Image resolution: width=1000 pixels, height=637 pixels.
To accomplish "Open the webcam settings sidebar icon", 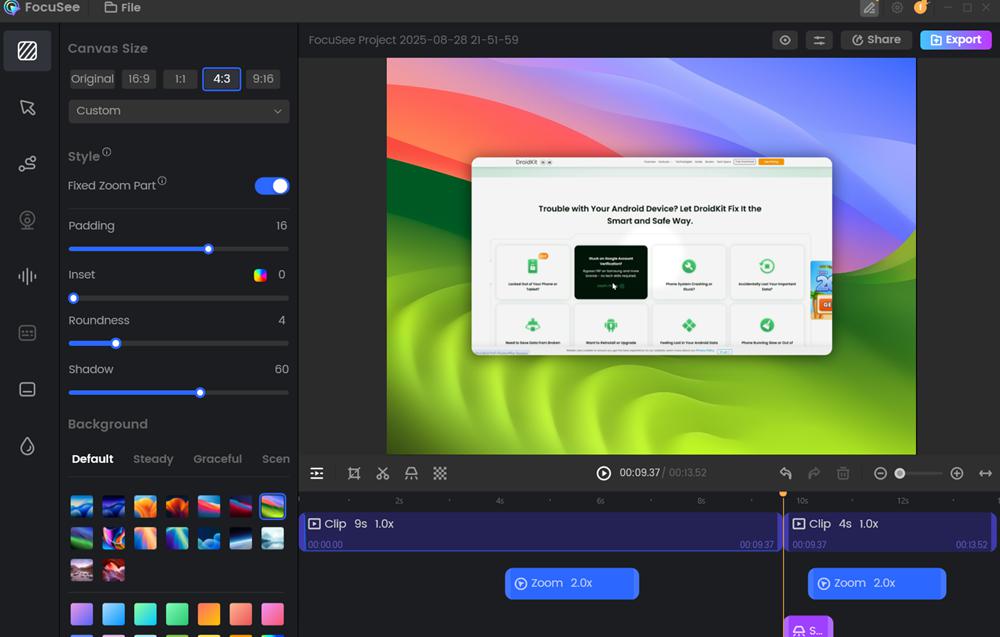I will click(27, 220).
